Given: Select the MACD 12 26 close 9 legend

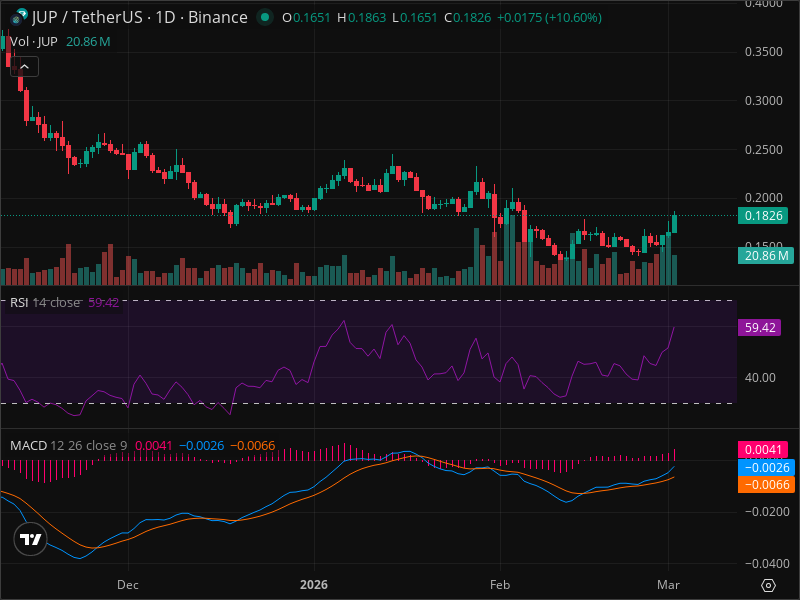Looking at the screenshot, I should click(x=68, y=445).
